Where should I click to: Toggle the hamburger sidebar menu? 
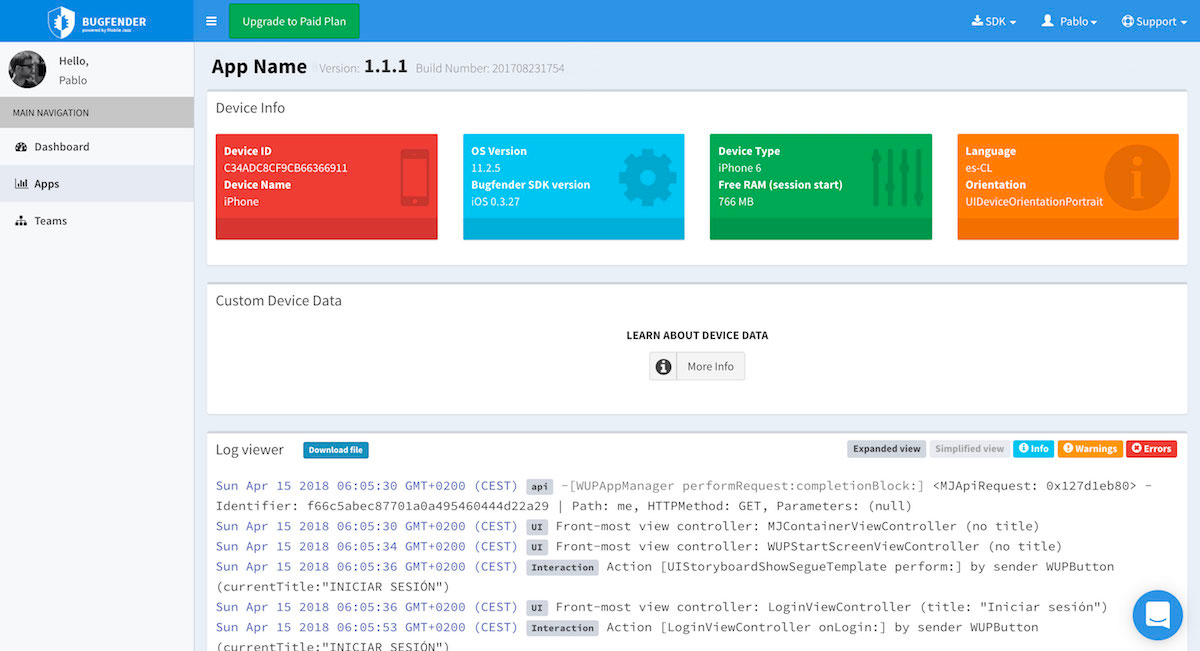tap(211, 21)
